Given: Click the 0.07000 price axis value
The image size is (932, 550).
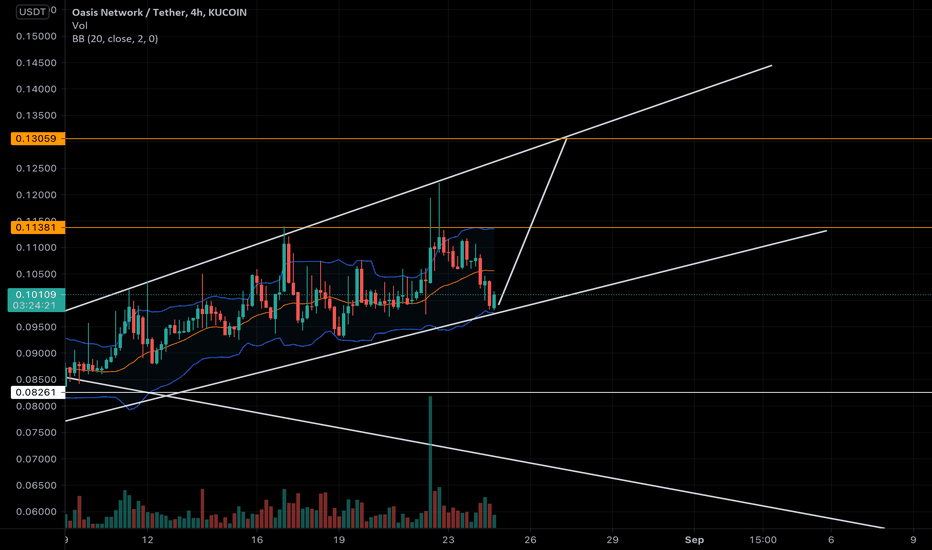Looking at the screenshot, I should click(37, 459).
